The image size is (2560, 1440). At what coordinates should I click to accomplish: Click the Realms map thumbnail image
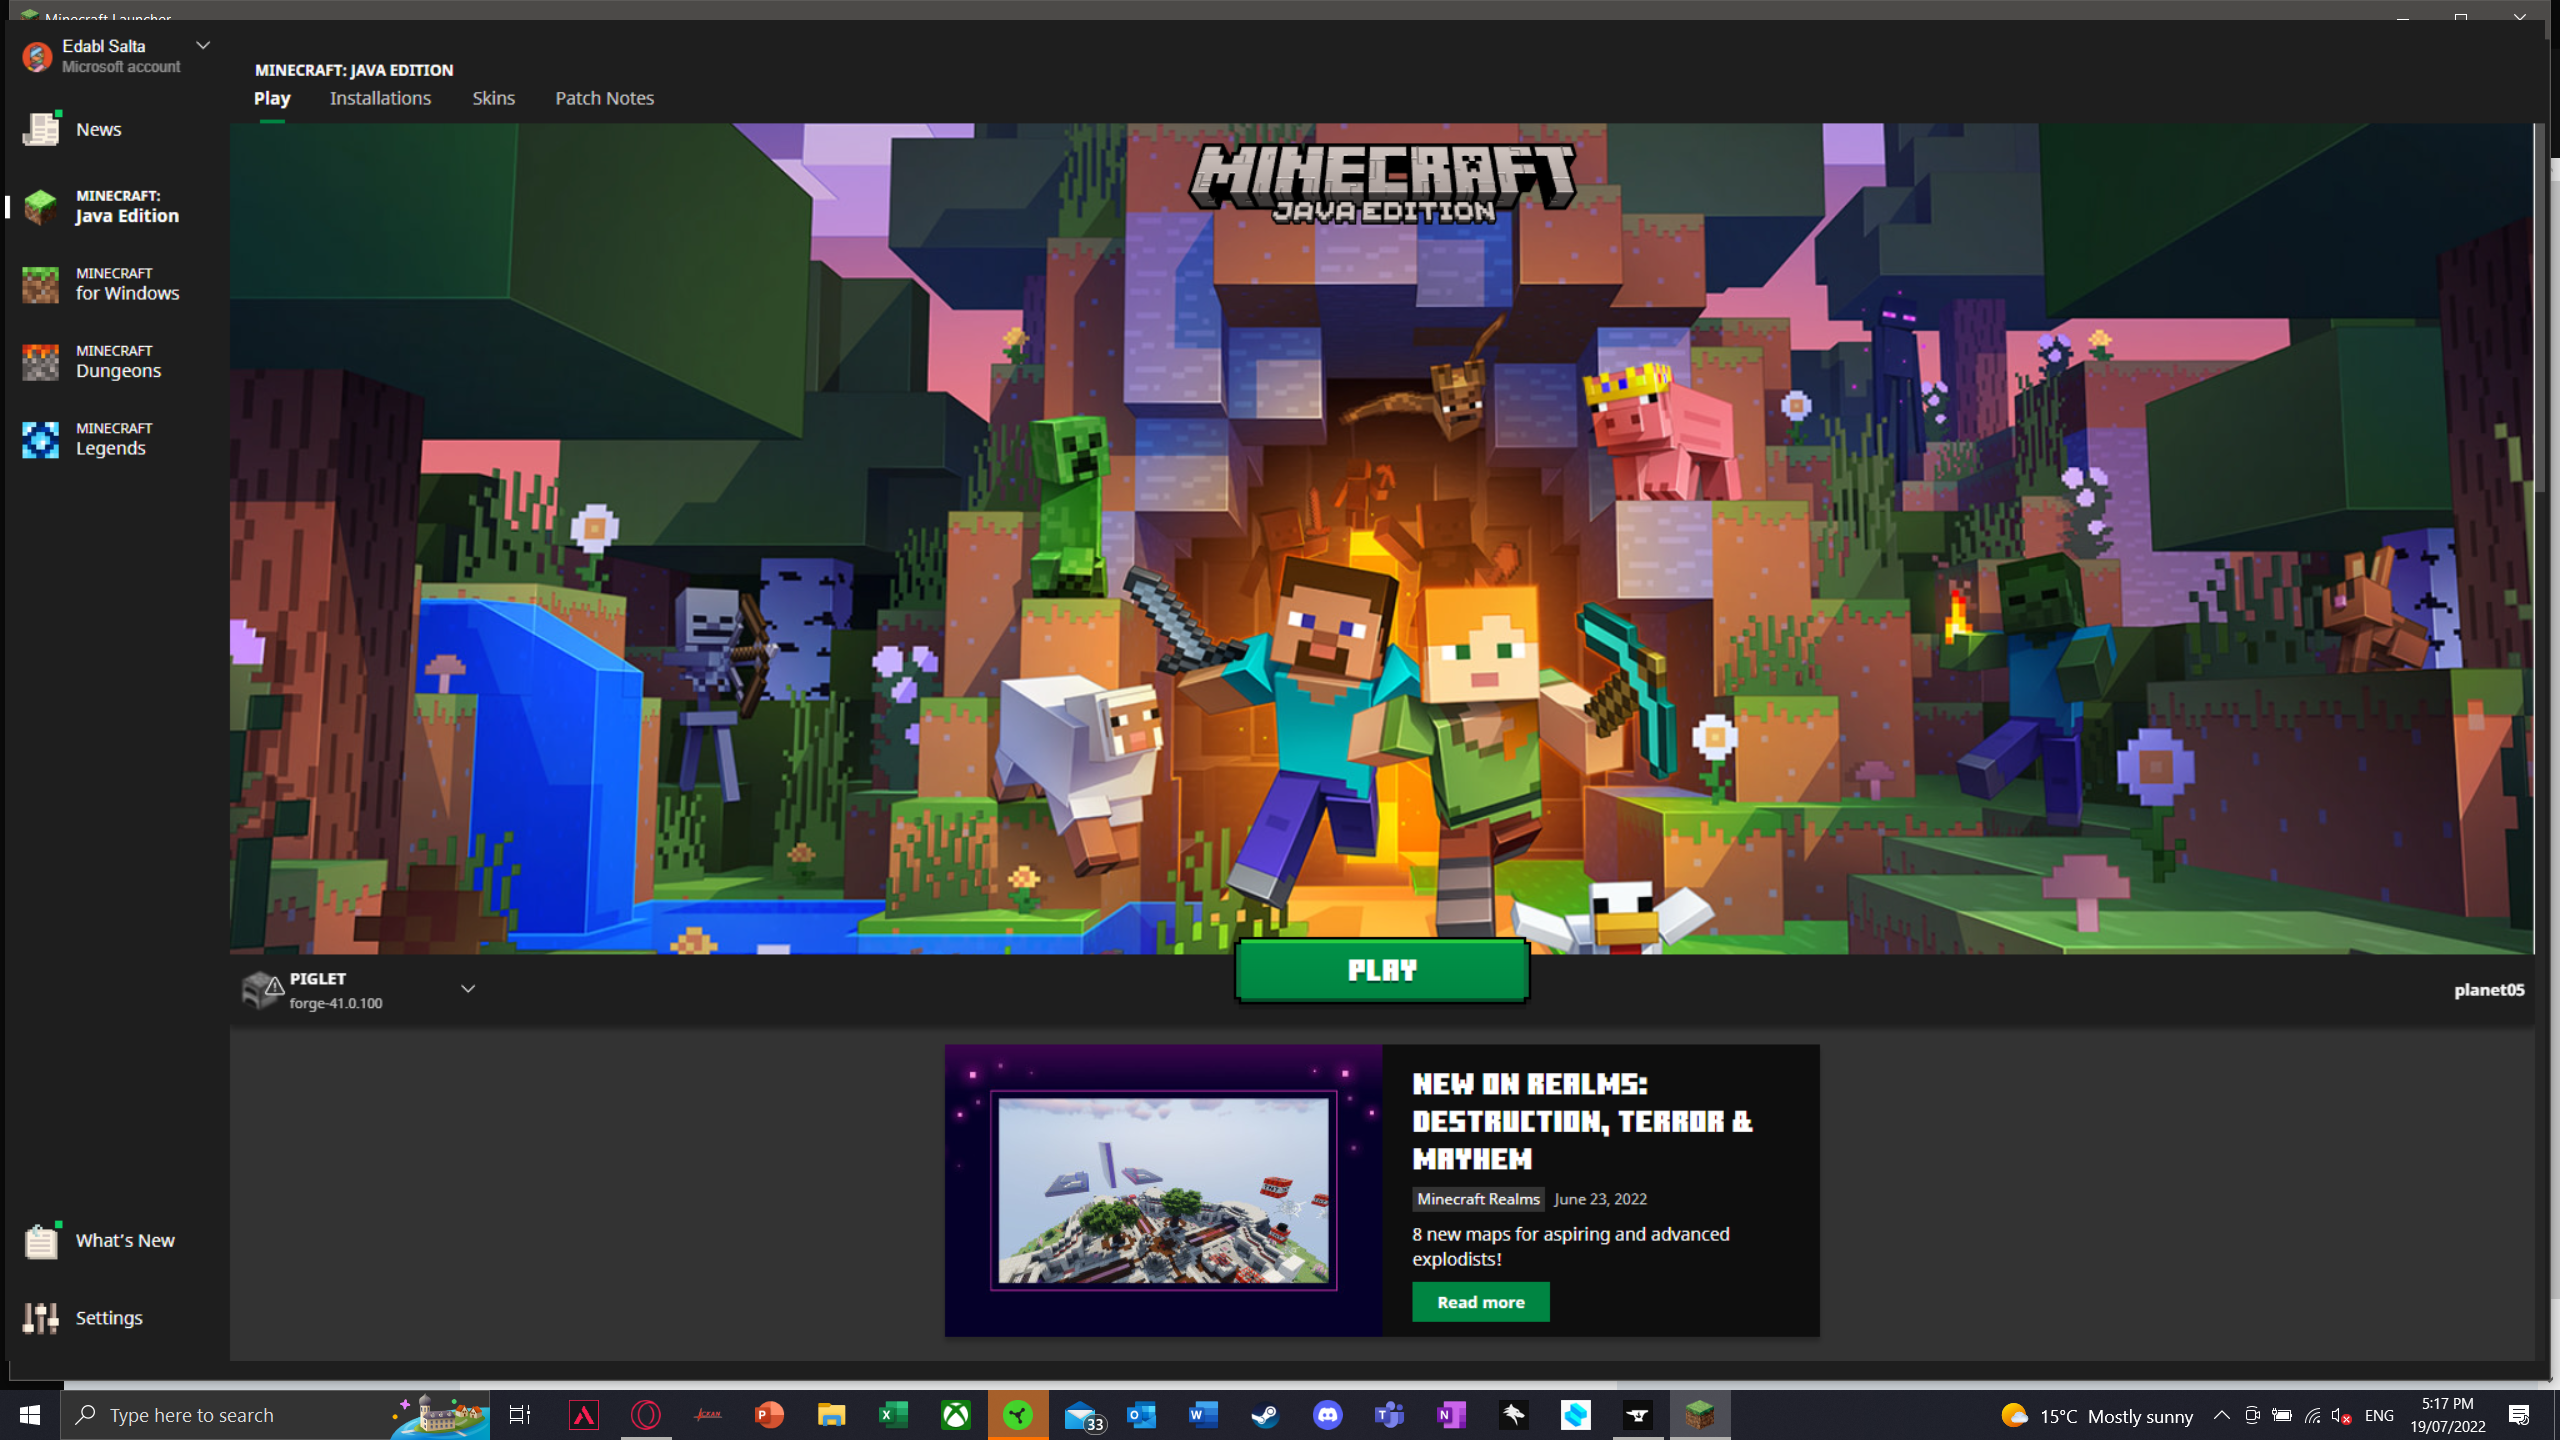1163,1190
